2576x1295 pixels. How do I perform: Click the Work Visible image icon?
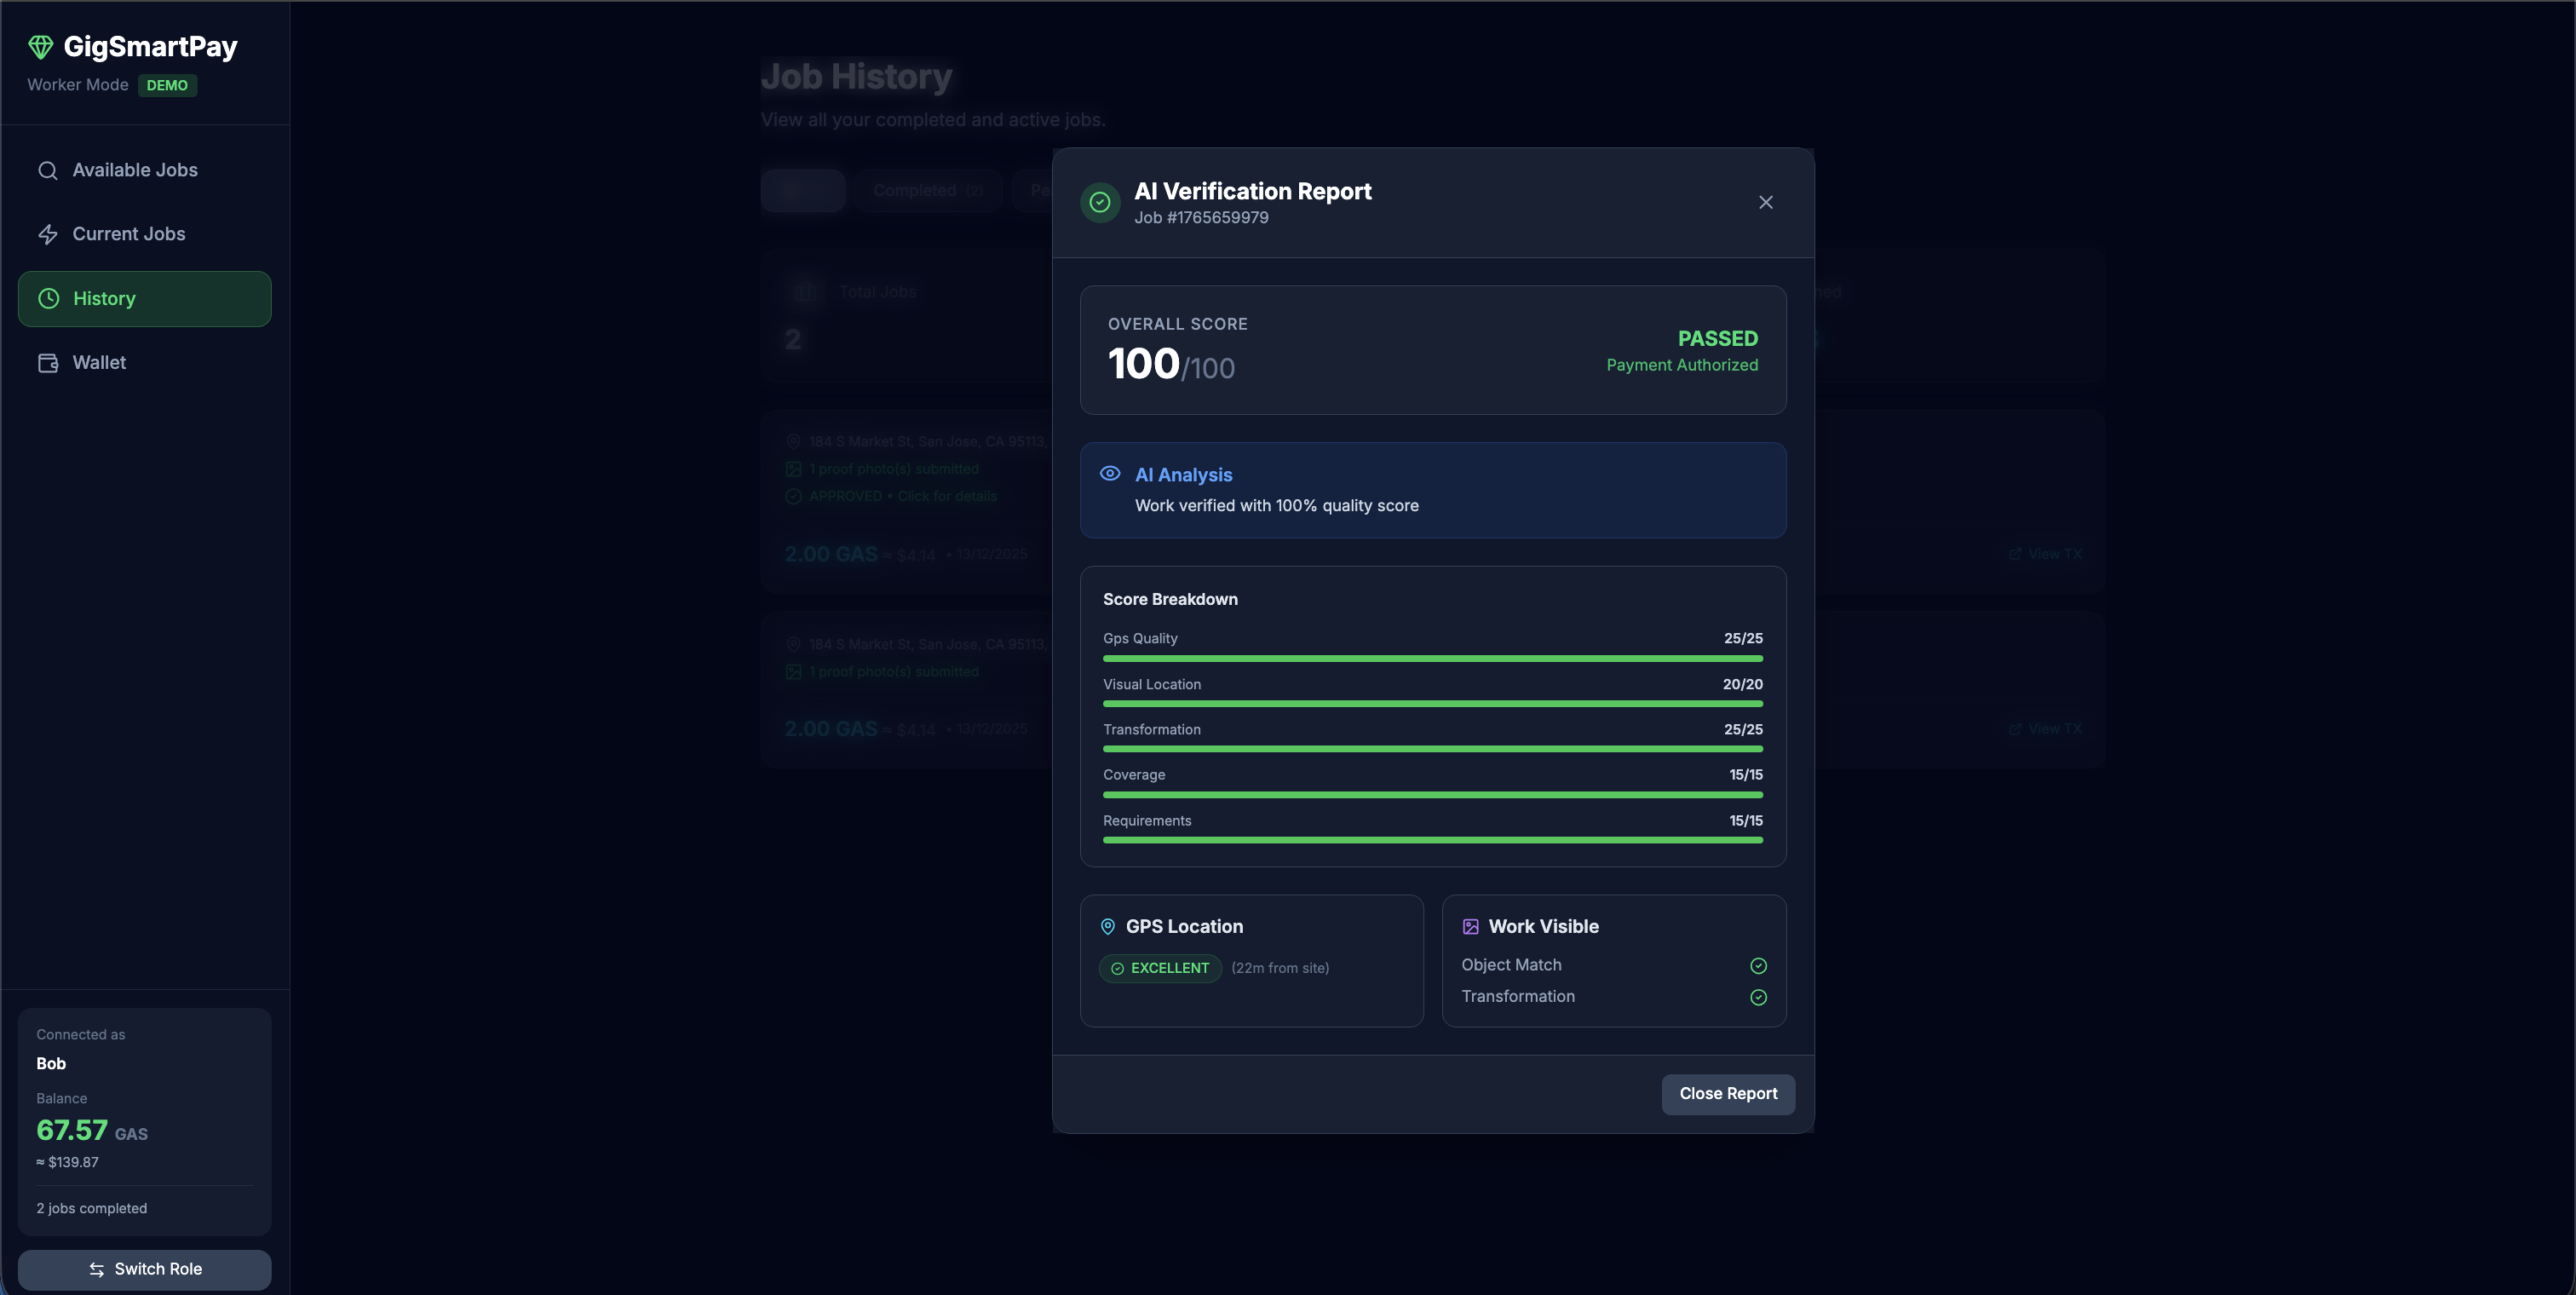point(1470,927)
